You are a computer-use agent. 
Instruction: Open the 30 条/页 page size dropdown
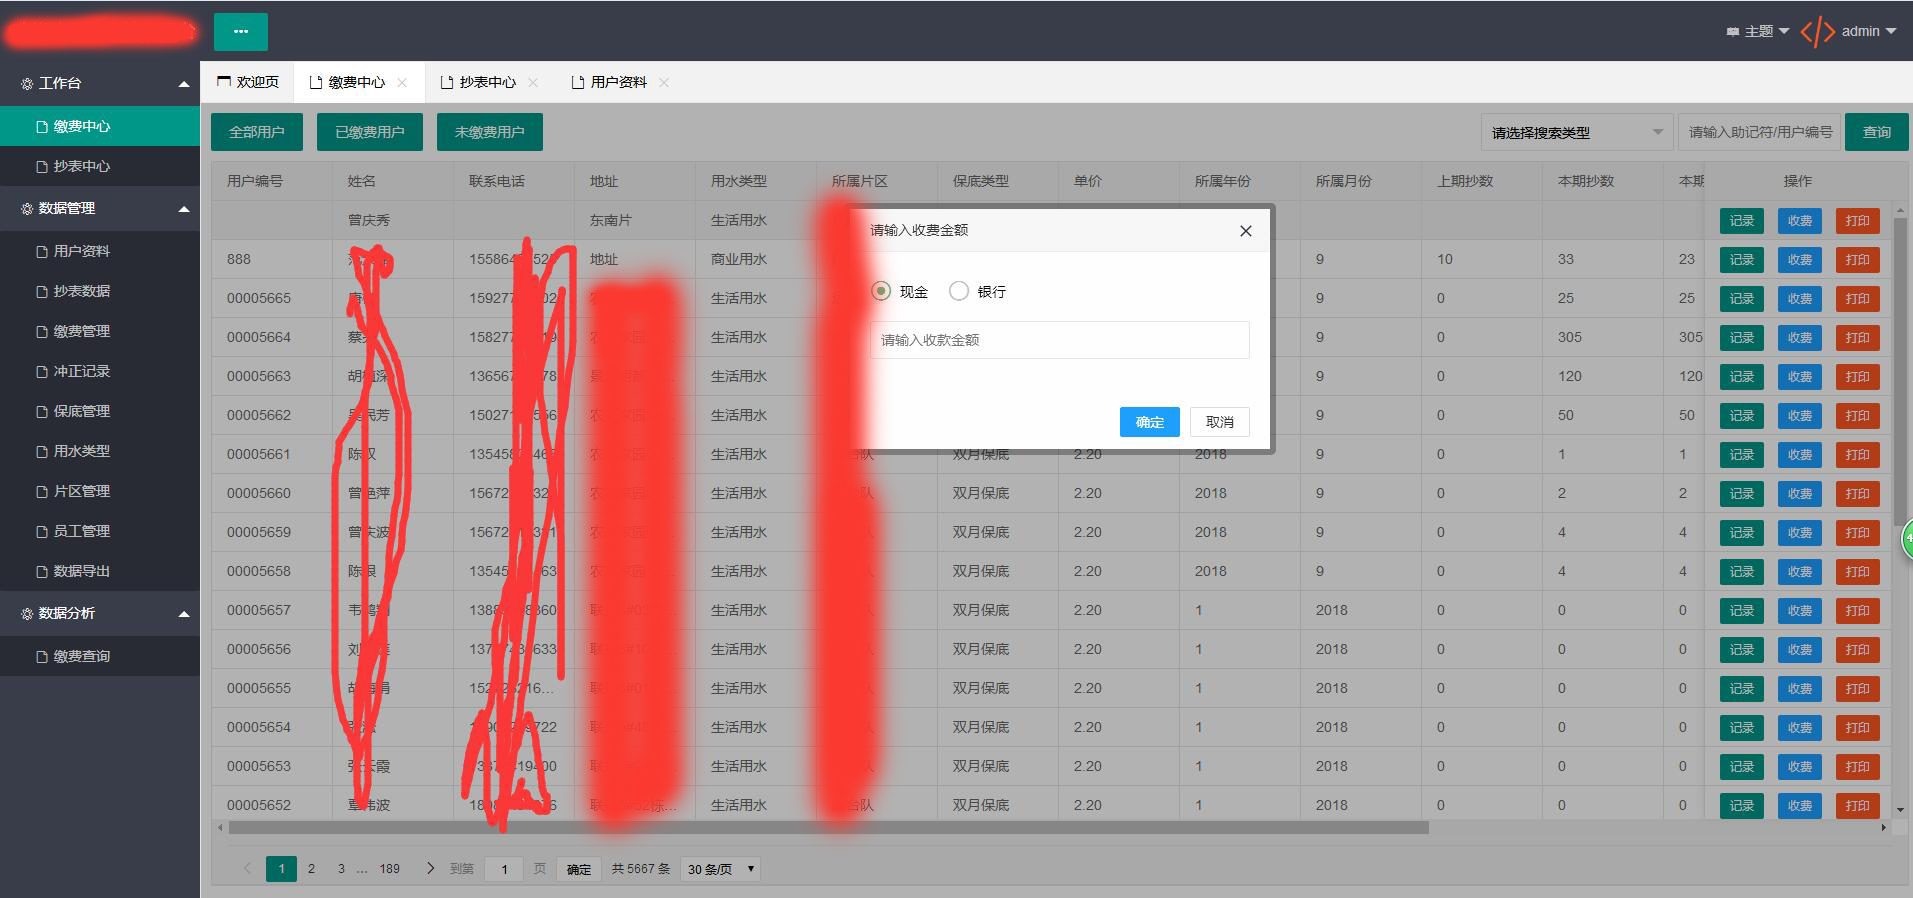click(x=720, y=869)
